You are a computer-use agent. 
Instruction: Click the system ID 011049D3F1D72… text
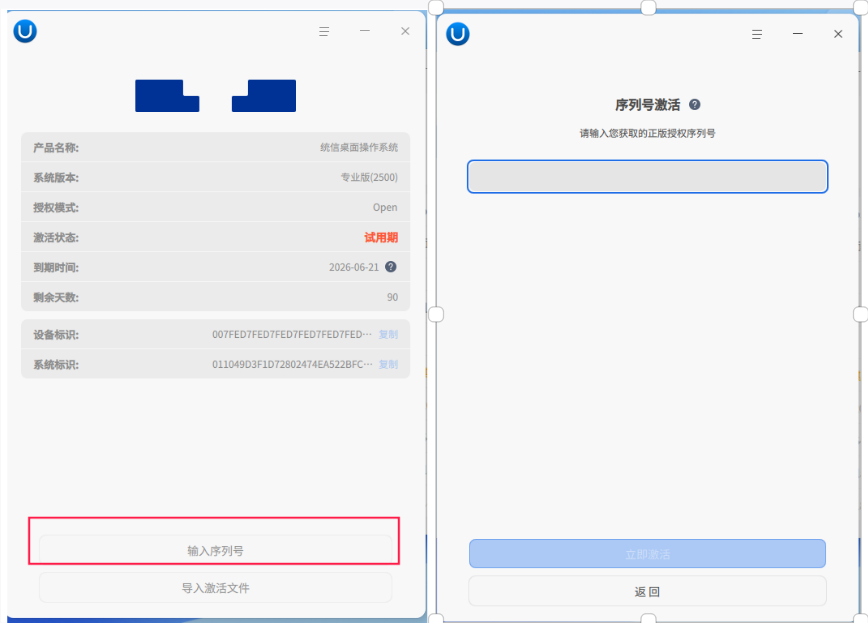click(x=292, y=364)
